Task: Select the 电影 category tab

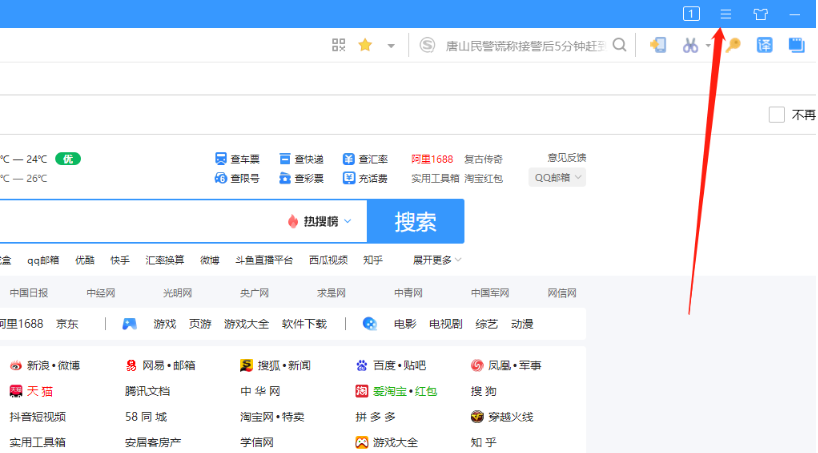Action: pos(404,324)
